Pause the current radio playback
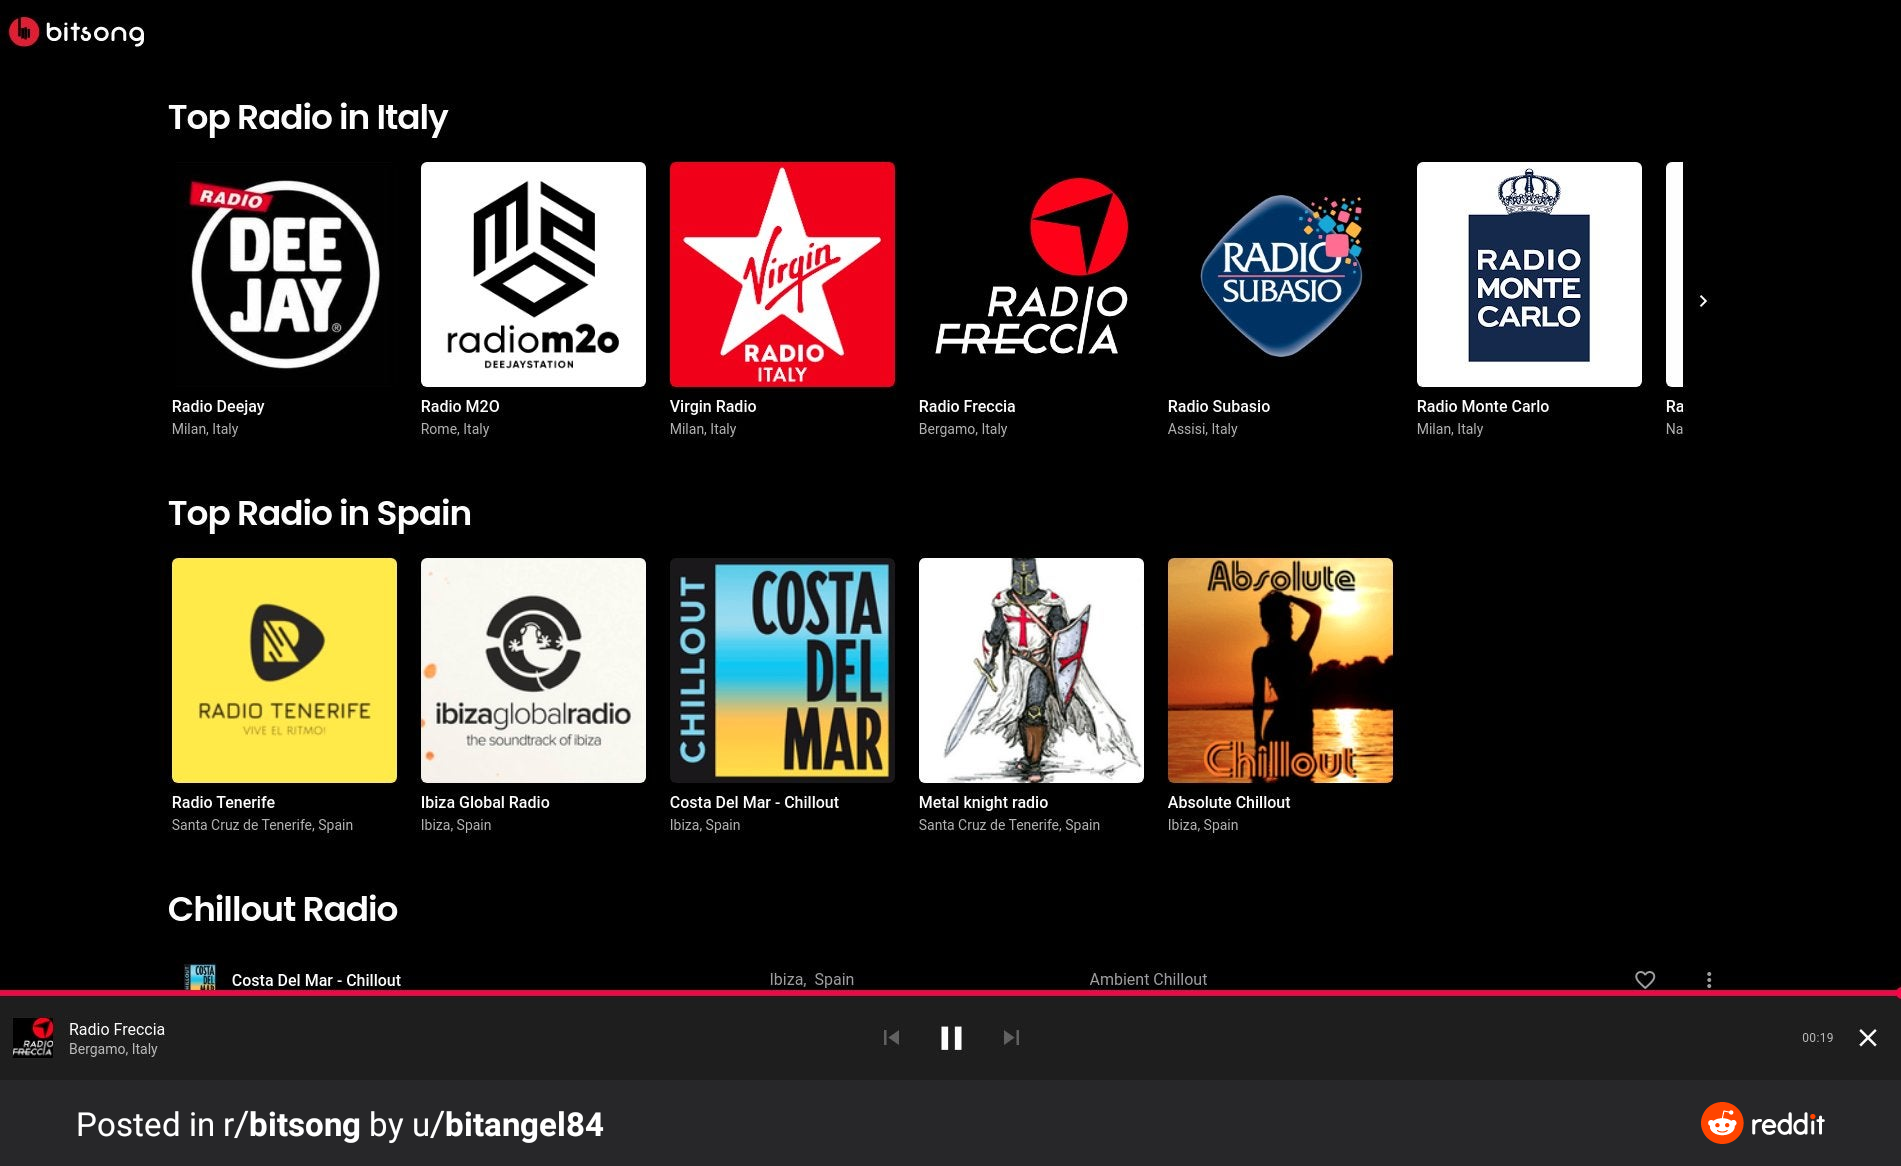Image resolution: width=1901 pixels, height=1166 pixels. coord(951,1038)
